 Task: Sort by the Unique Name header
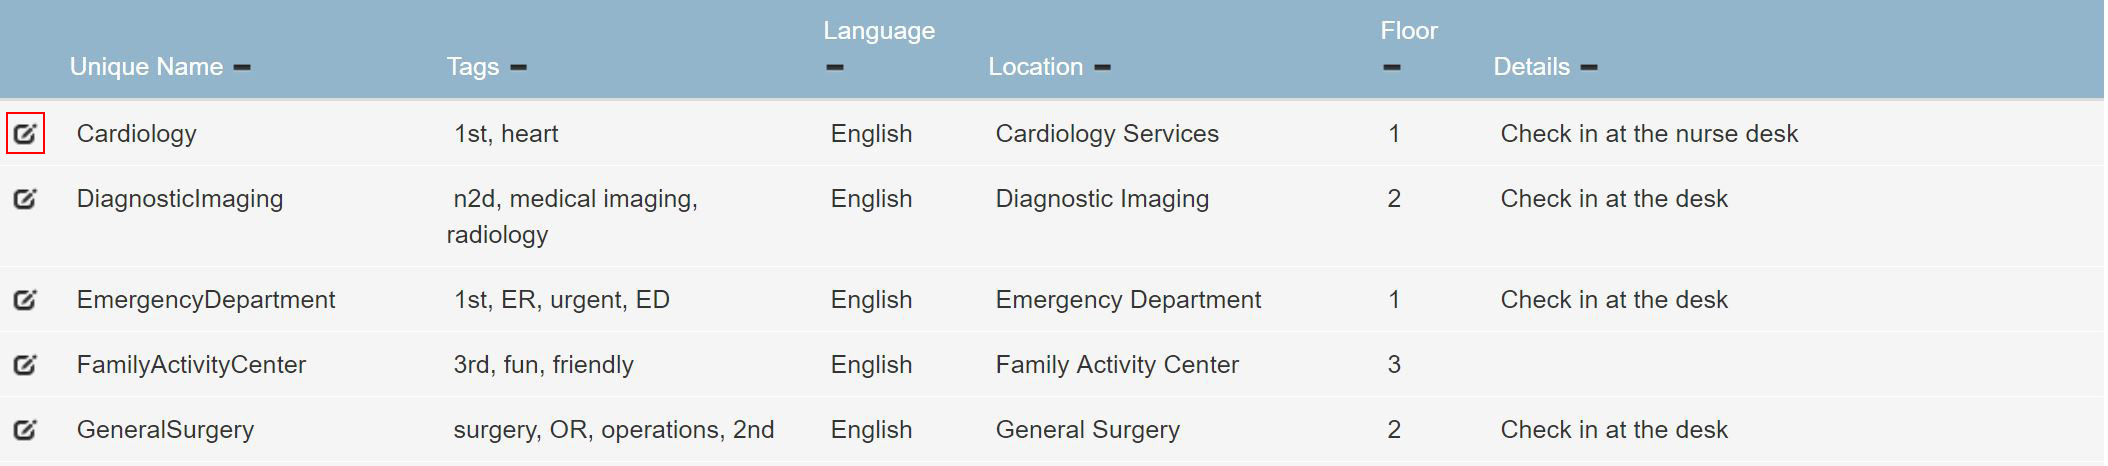(146, 67)
